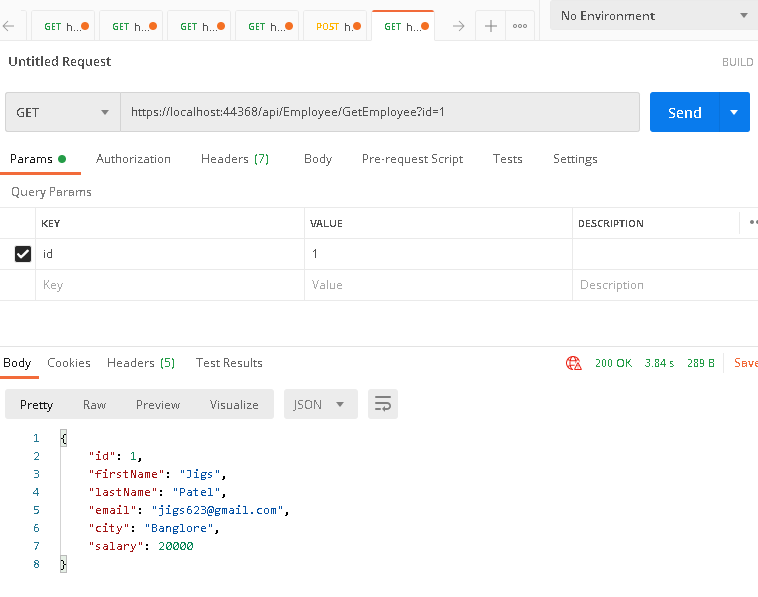Click the network globe warning icon
This screenshot has height=597, width=758.
(x=574, y=363)
